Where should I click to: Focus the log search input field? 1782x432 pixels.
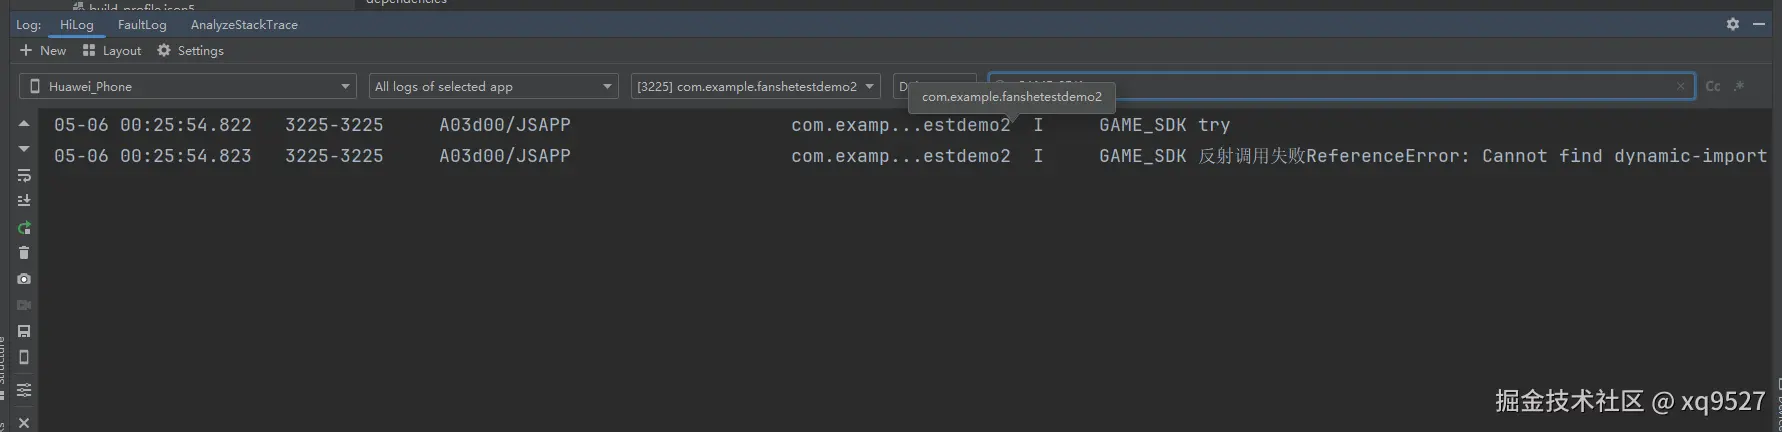(1340, 86)
